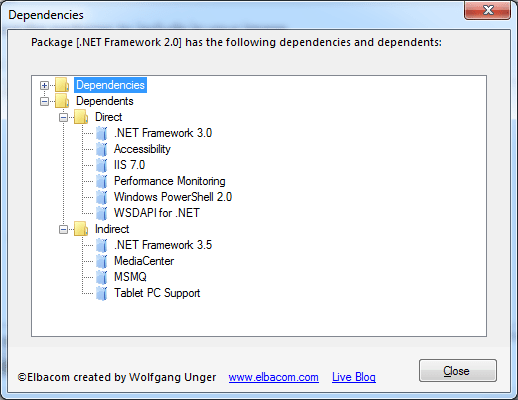The height and width of the screenshot is (400, 518).
Task: Click the IIS 7.0 package icon
Action: [102, 165]
